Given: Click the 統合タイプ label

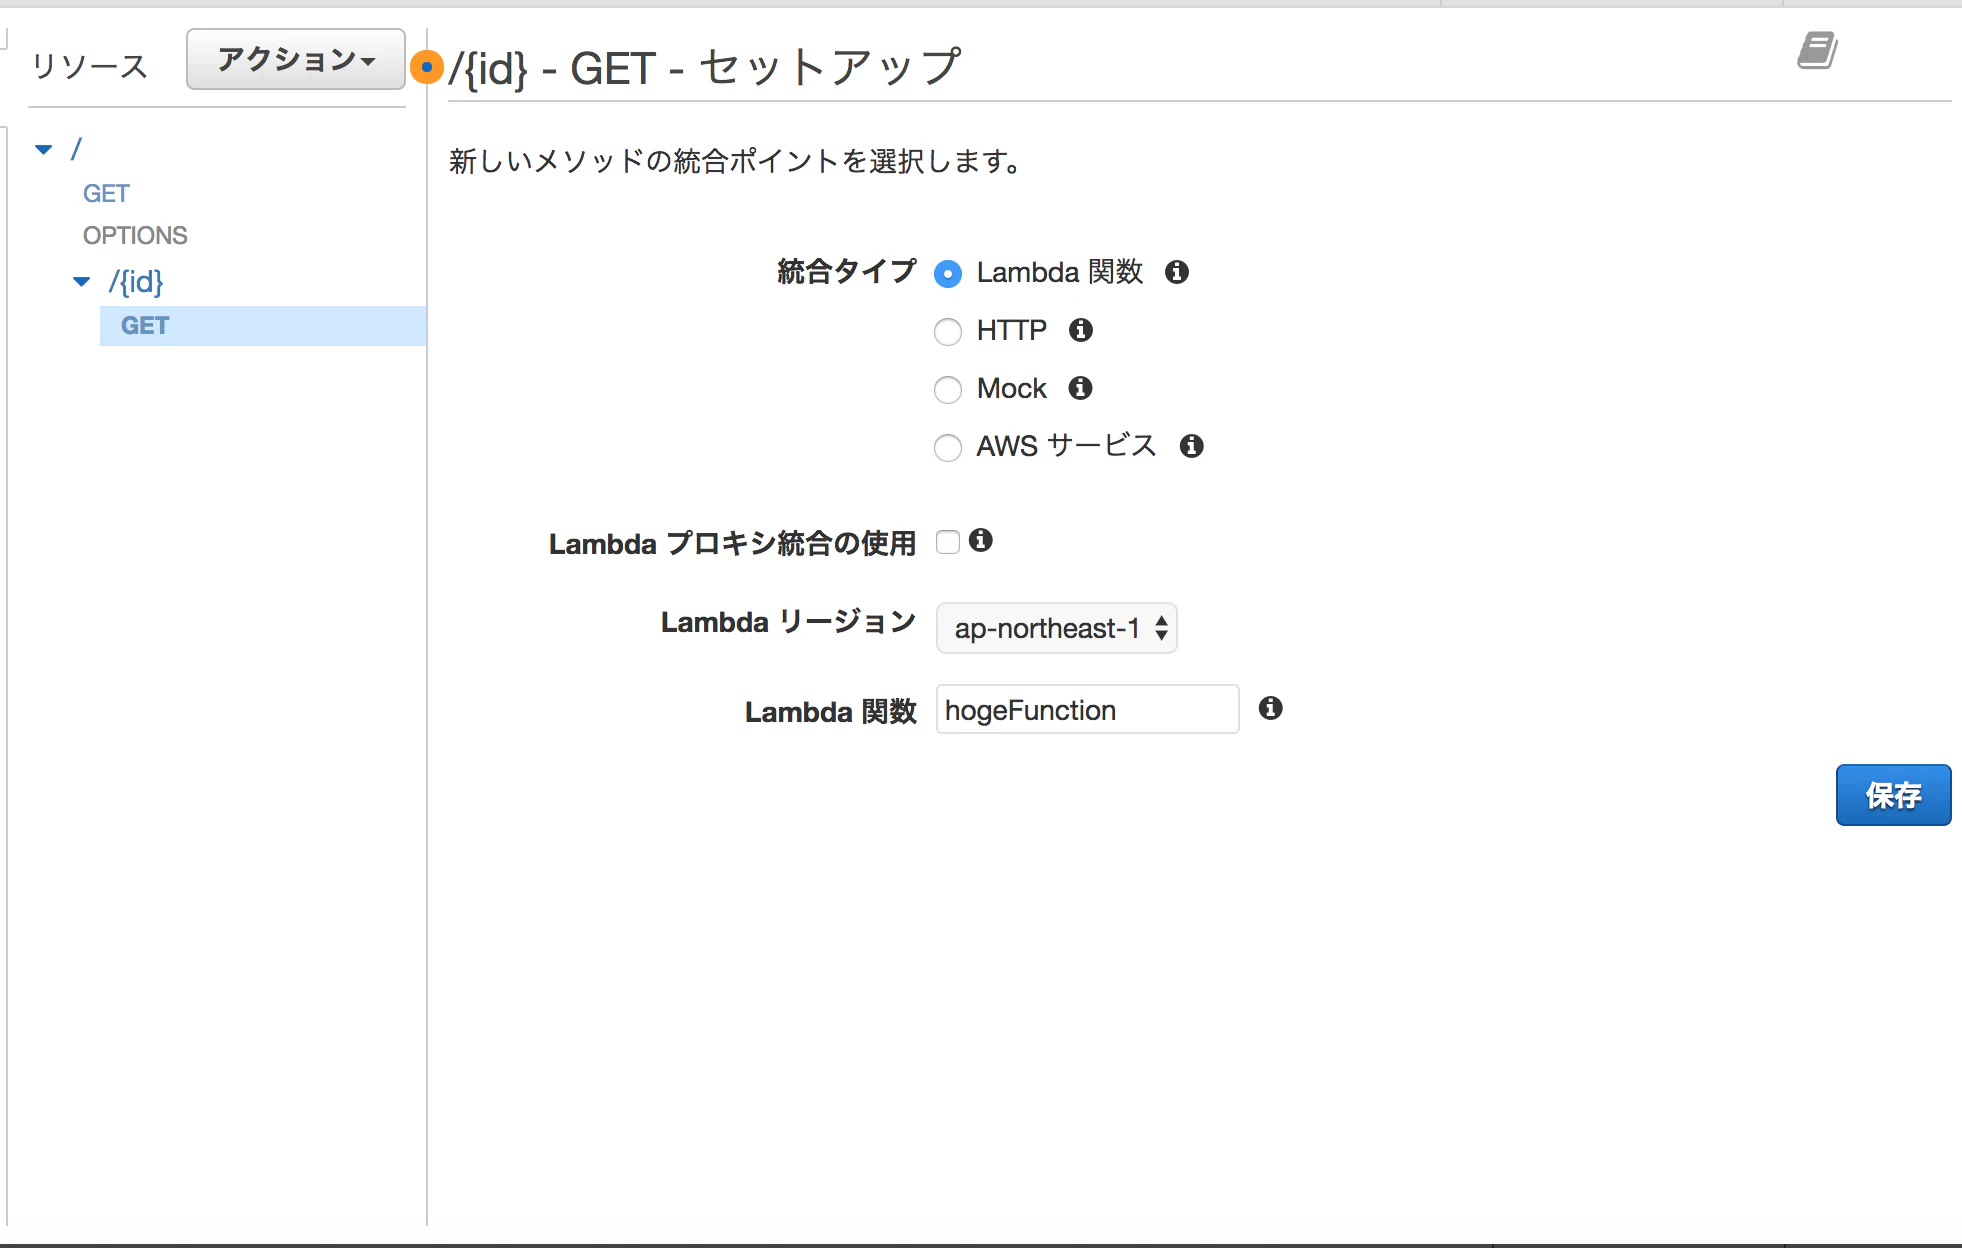Looking at the screenshot, I should click(846, 271).
